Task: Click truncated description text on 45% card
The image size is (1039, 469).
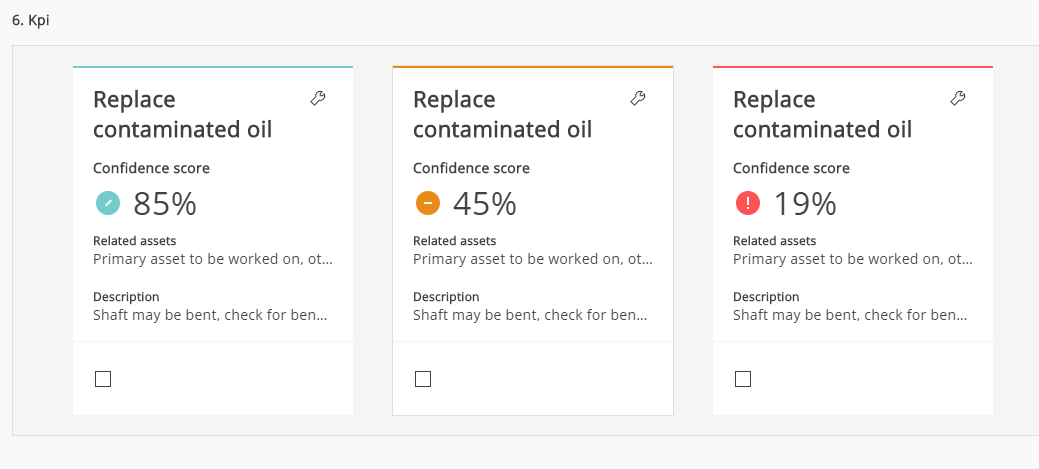Action: pyautogui.click(x=532, y=315)
